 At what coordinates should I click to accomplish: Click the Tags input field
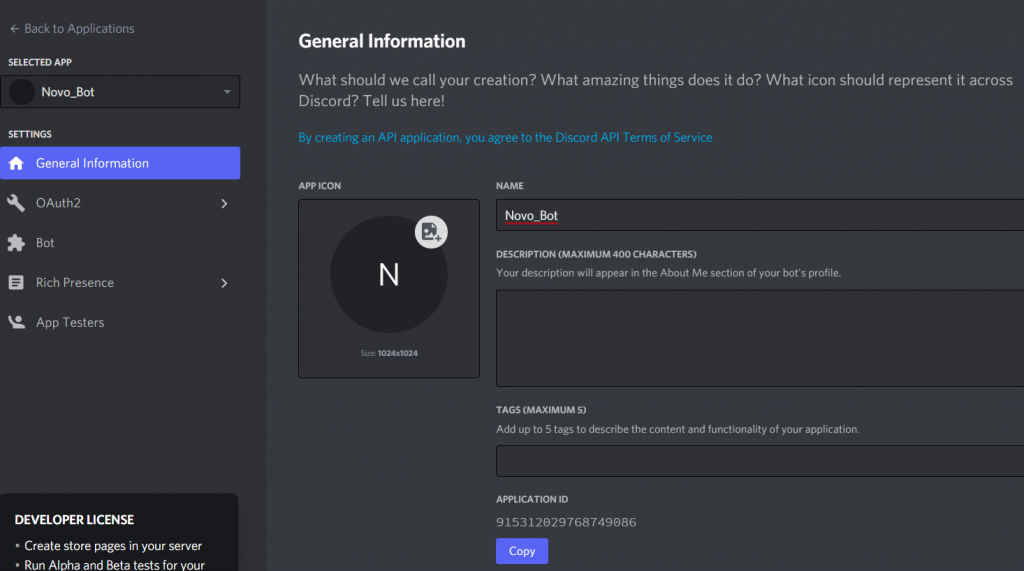tap(760, 461)
